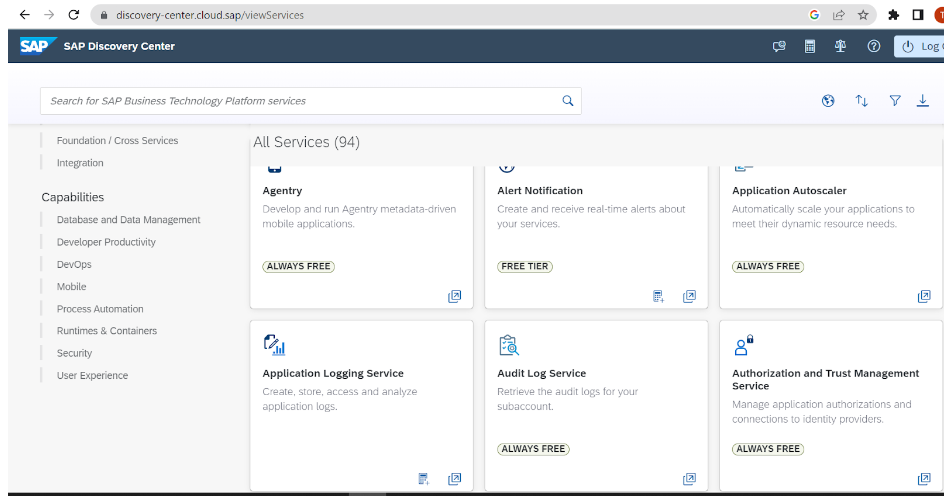
Task: Select the DevOps capability in sidebar
Action: point(74,264)
